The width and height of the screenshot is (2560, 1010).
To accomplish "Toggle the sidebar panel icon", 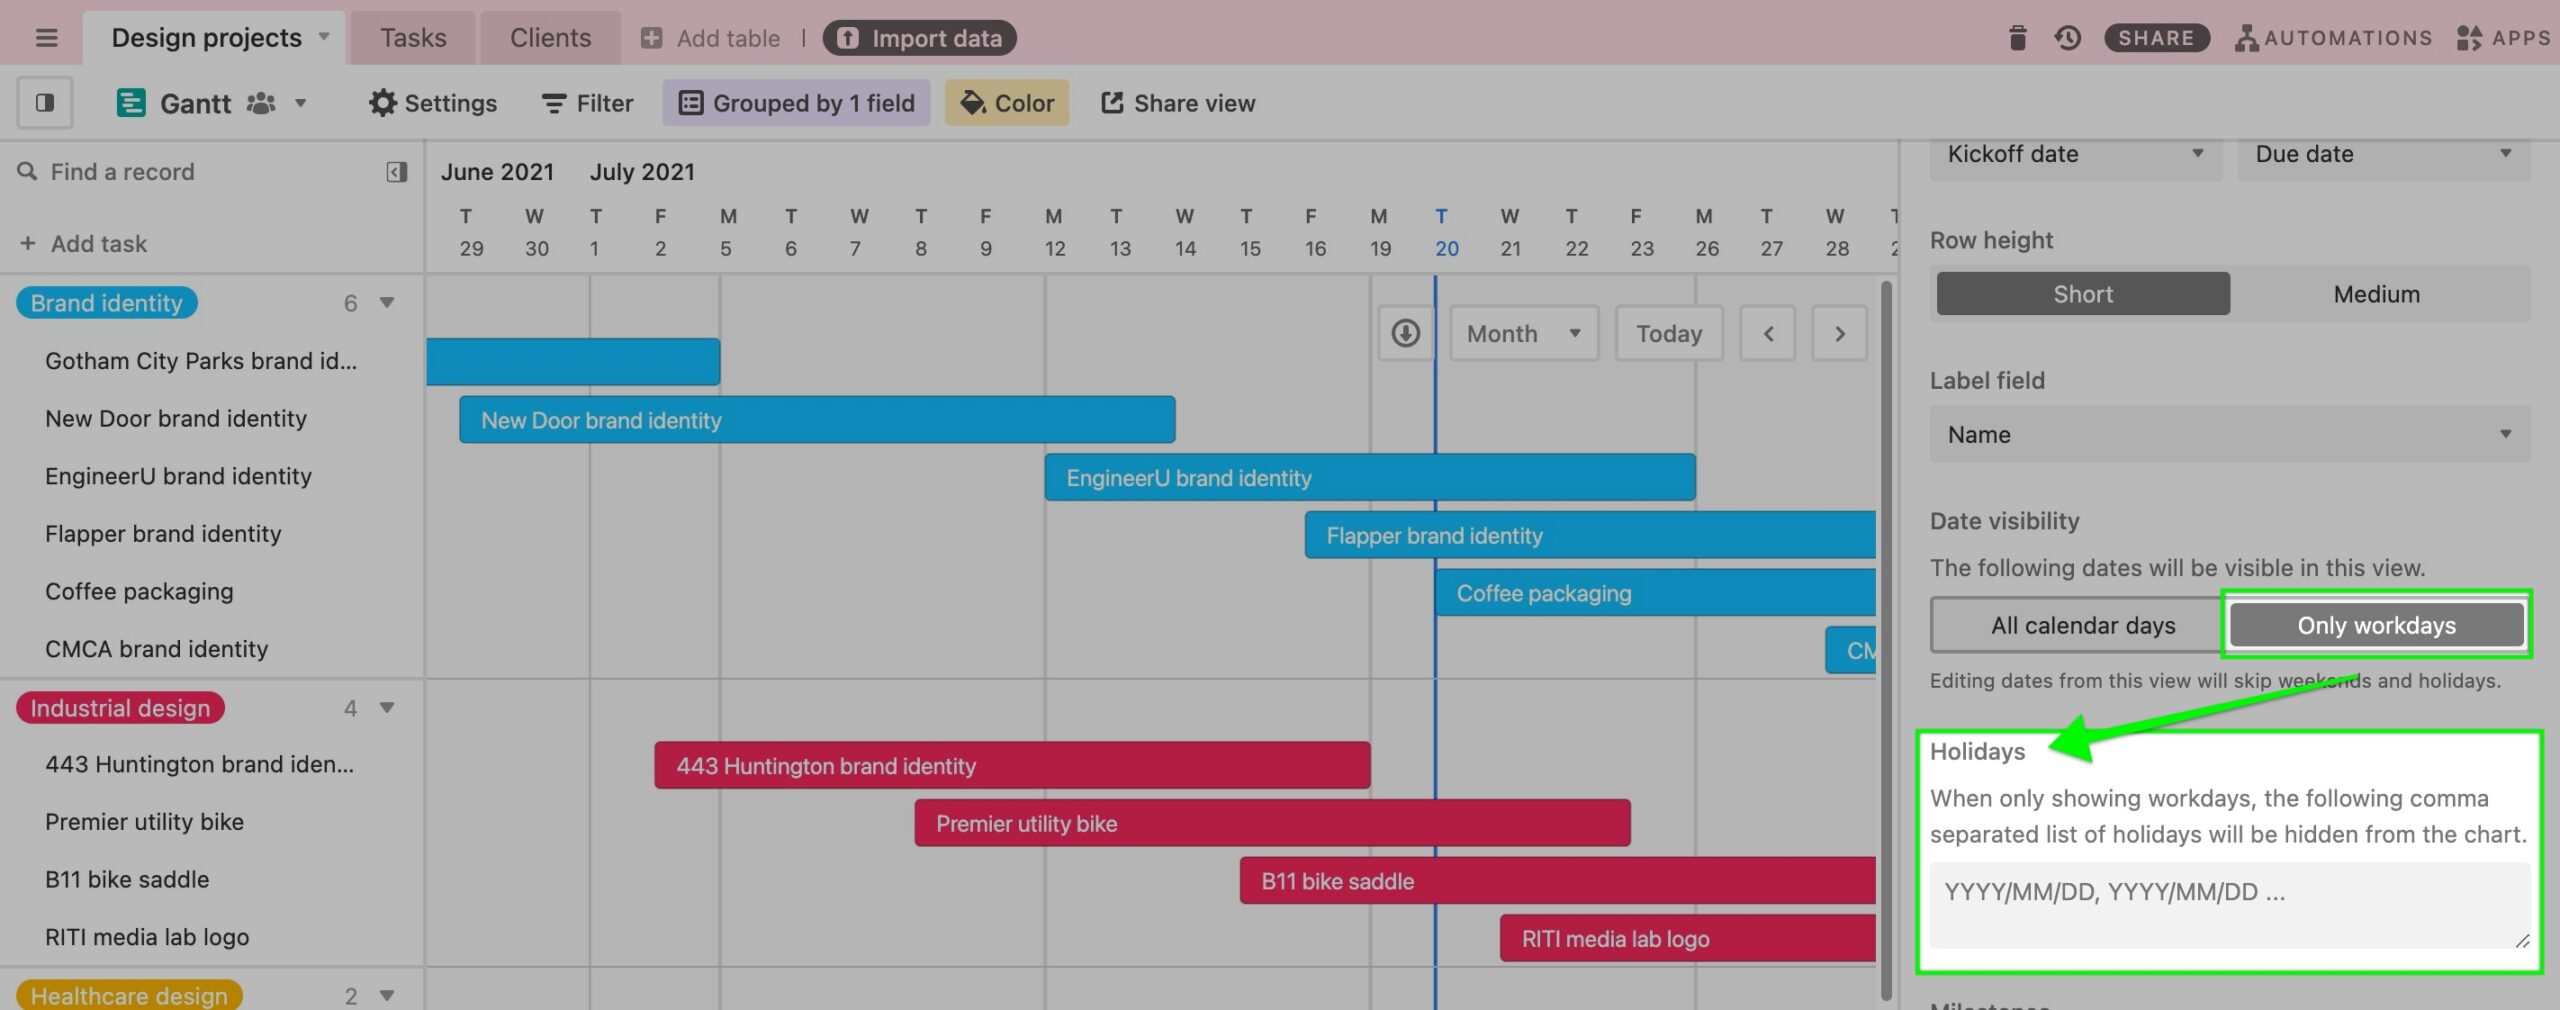I will click(x=45, y=103).
